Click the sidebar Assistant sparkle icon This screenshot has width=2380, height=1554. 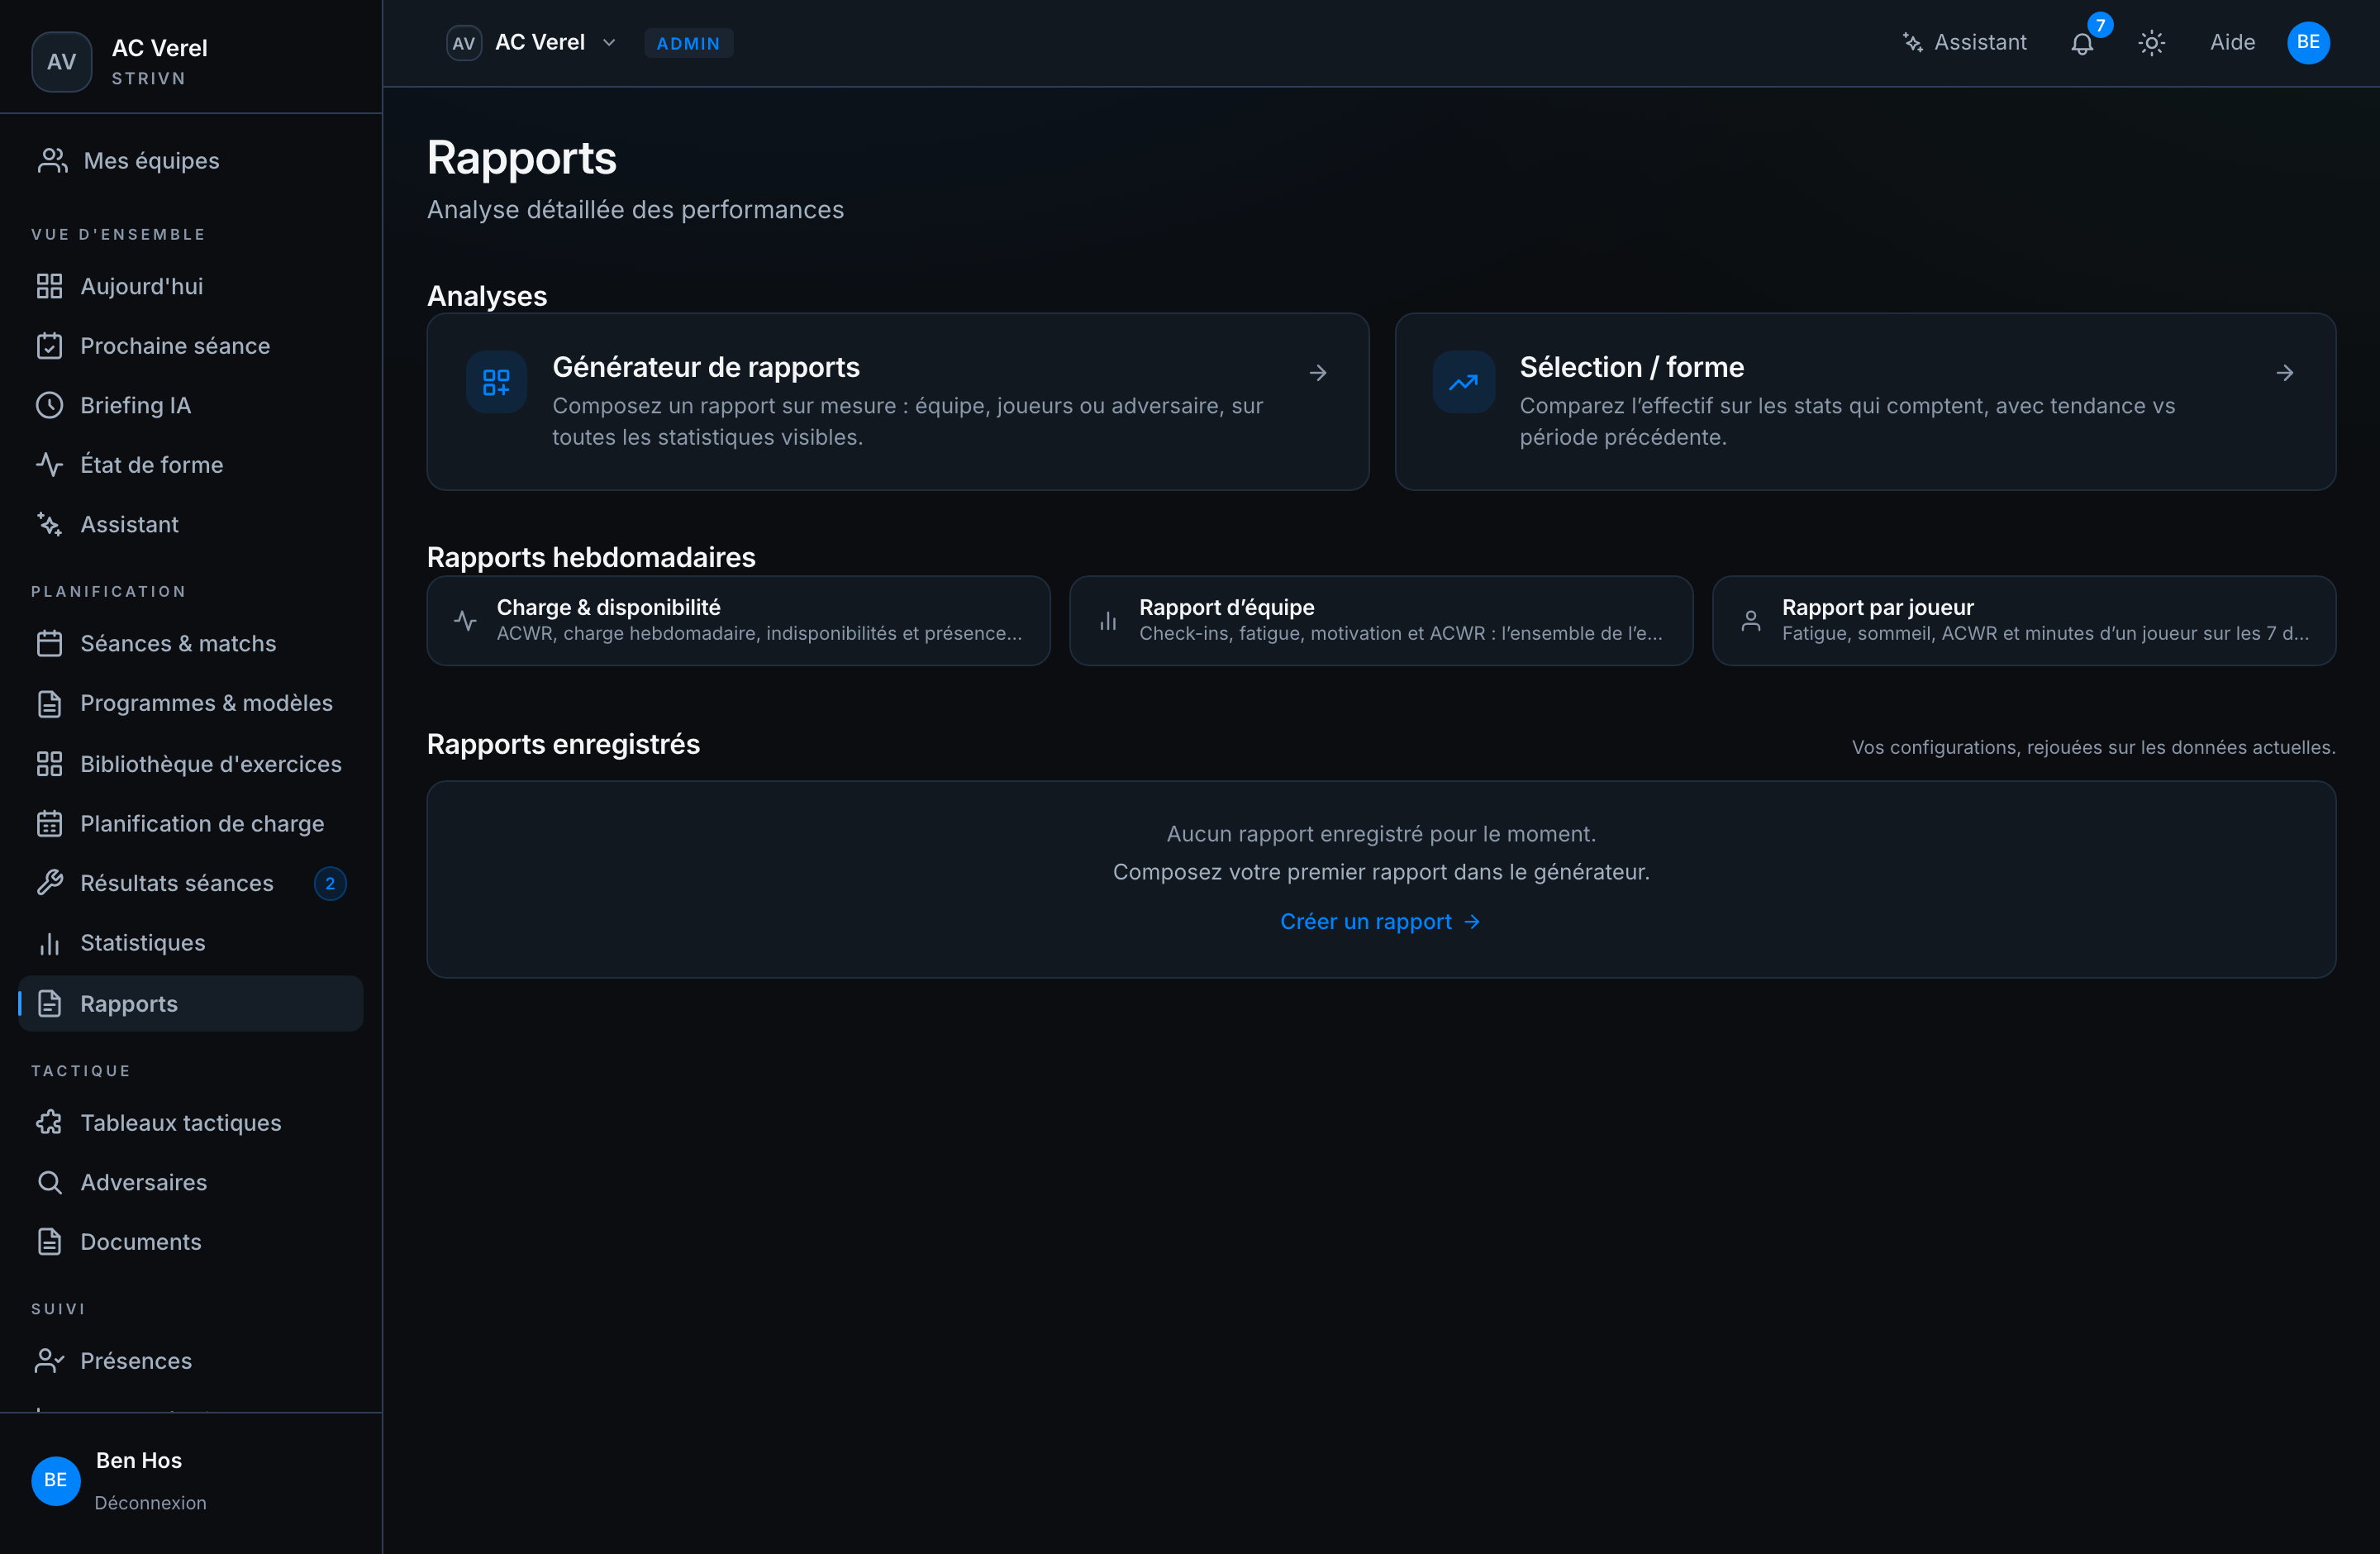point(49,524)
